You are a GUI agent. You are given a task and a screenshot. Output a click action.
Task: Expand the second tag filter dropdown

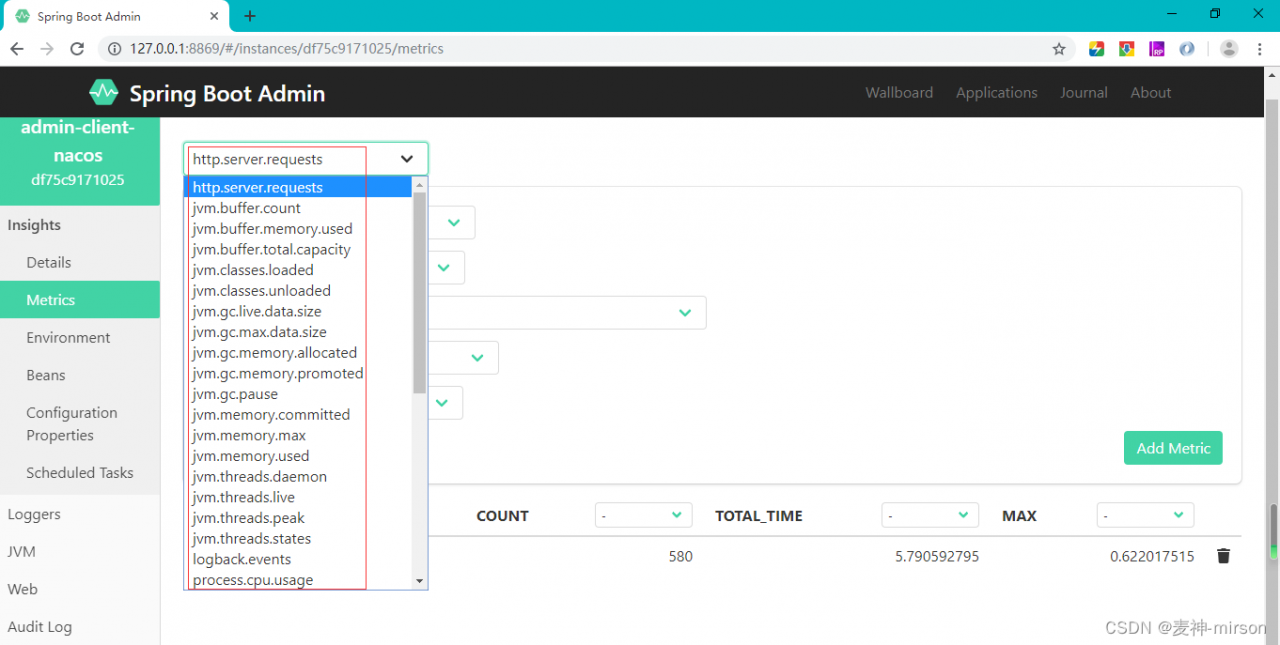point(446,267)
